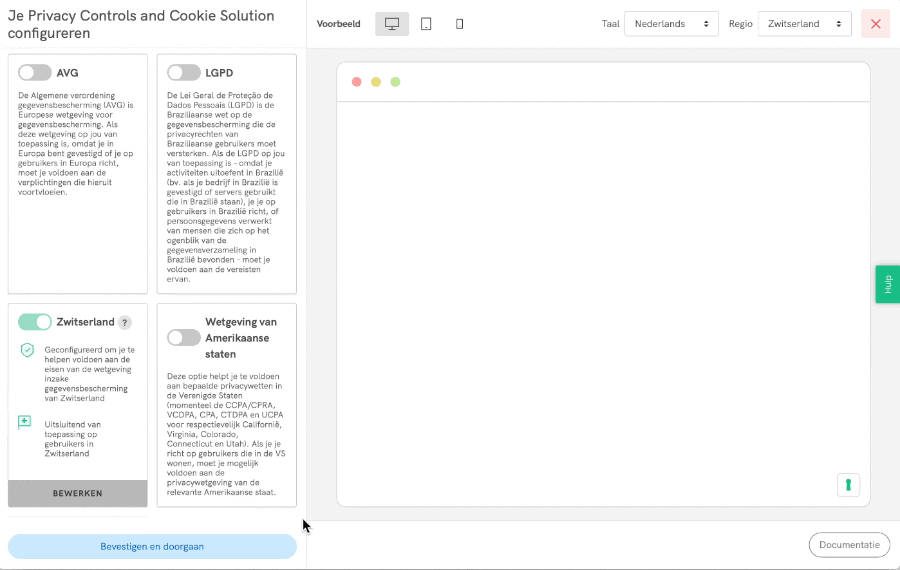Click the red dot in preview window

pos(357,82)
